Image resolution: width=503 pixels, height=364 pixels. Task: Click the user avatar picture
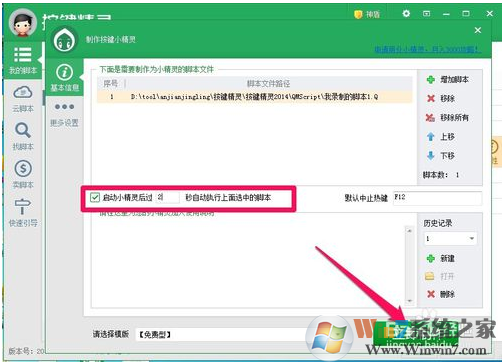(x=23, y=23)
